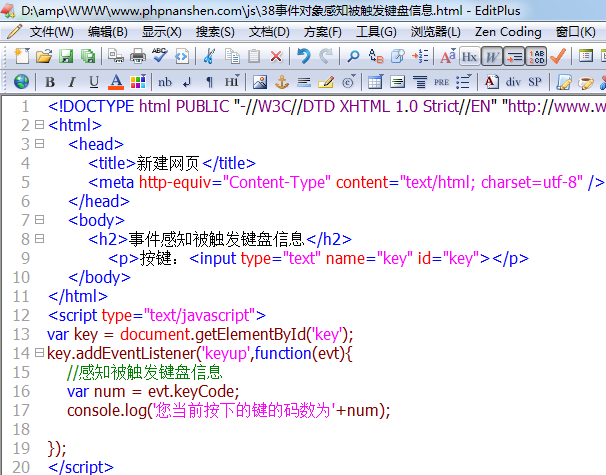Collapse the body fold on line 7
This screenshot has width=606, height=475.
coord(39,220)
